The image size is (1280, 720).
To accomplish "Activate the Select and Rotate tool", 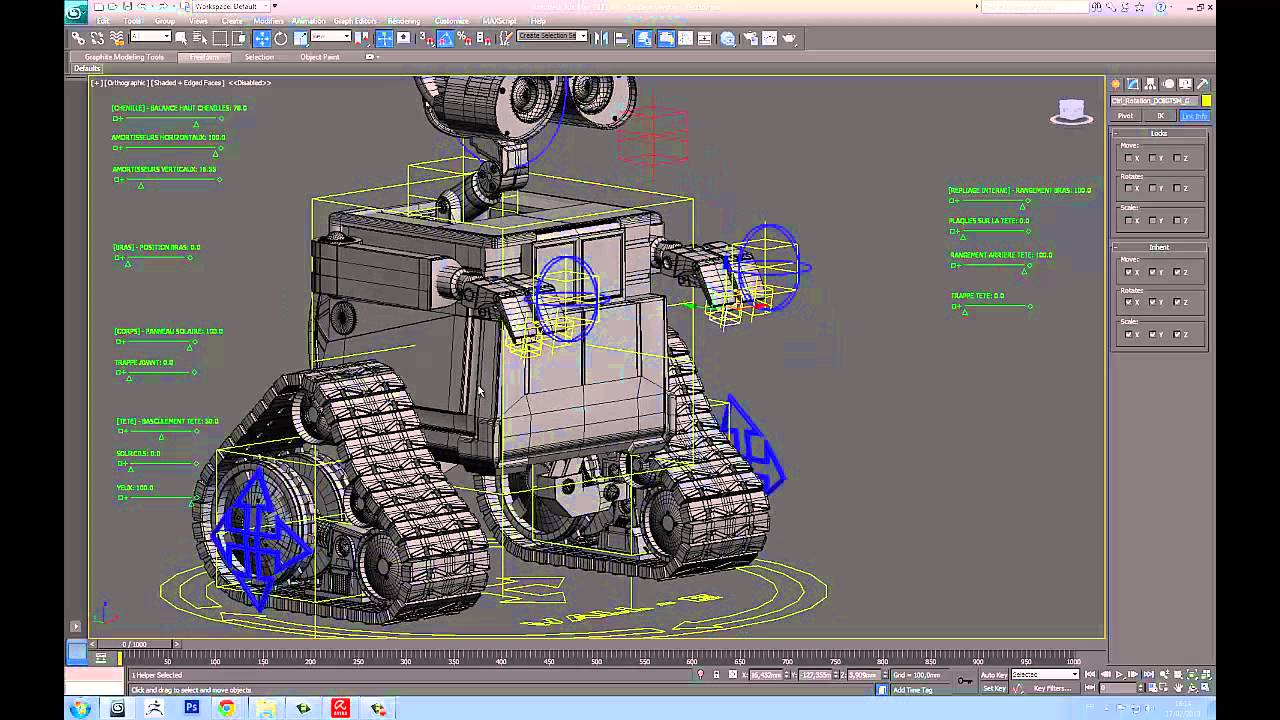I will 281,38.
